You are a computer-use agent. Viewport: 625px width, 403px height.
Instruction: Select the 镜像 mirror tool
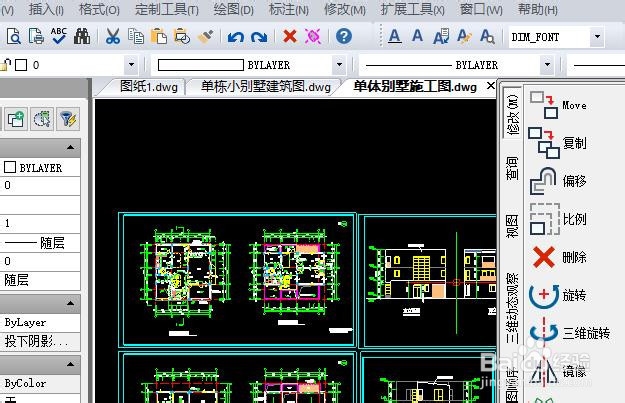(x=558, y=372)
